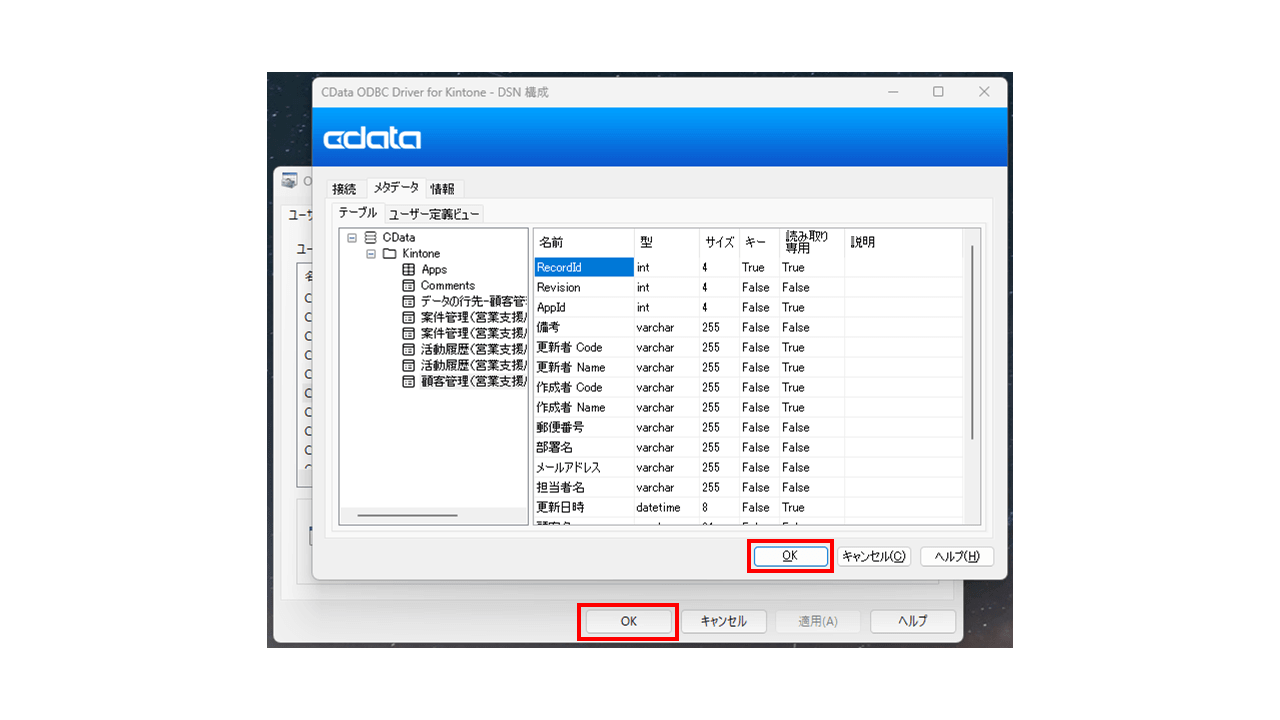Select the 担当者名 row

pos(748,487)
